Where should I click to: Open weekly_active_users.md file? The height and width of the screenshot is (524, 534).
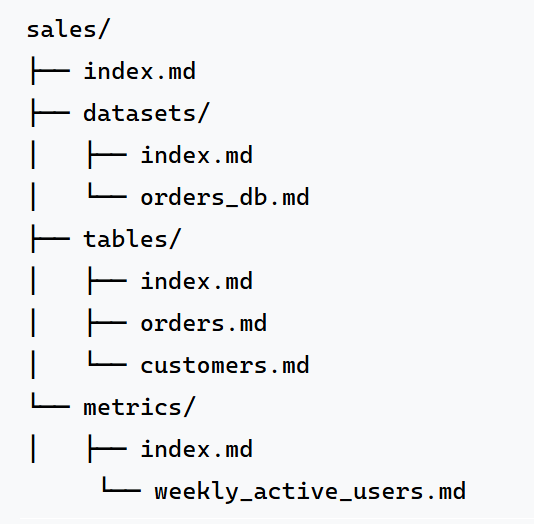click(x=310, y=491)
